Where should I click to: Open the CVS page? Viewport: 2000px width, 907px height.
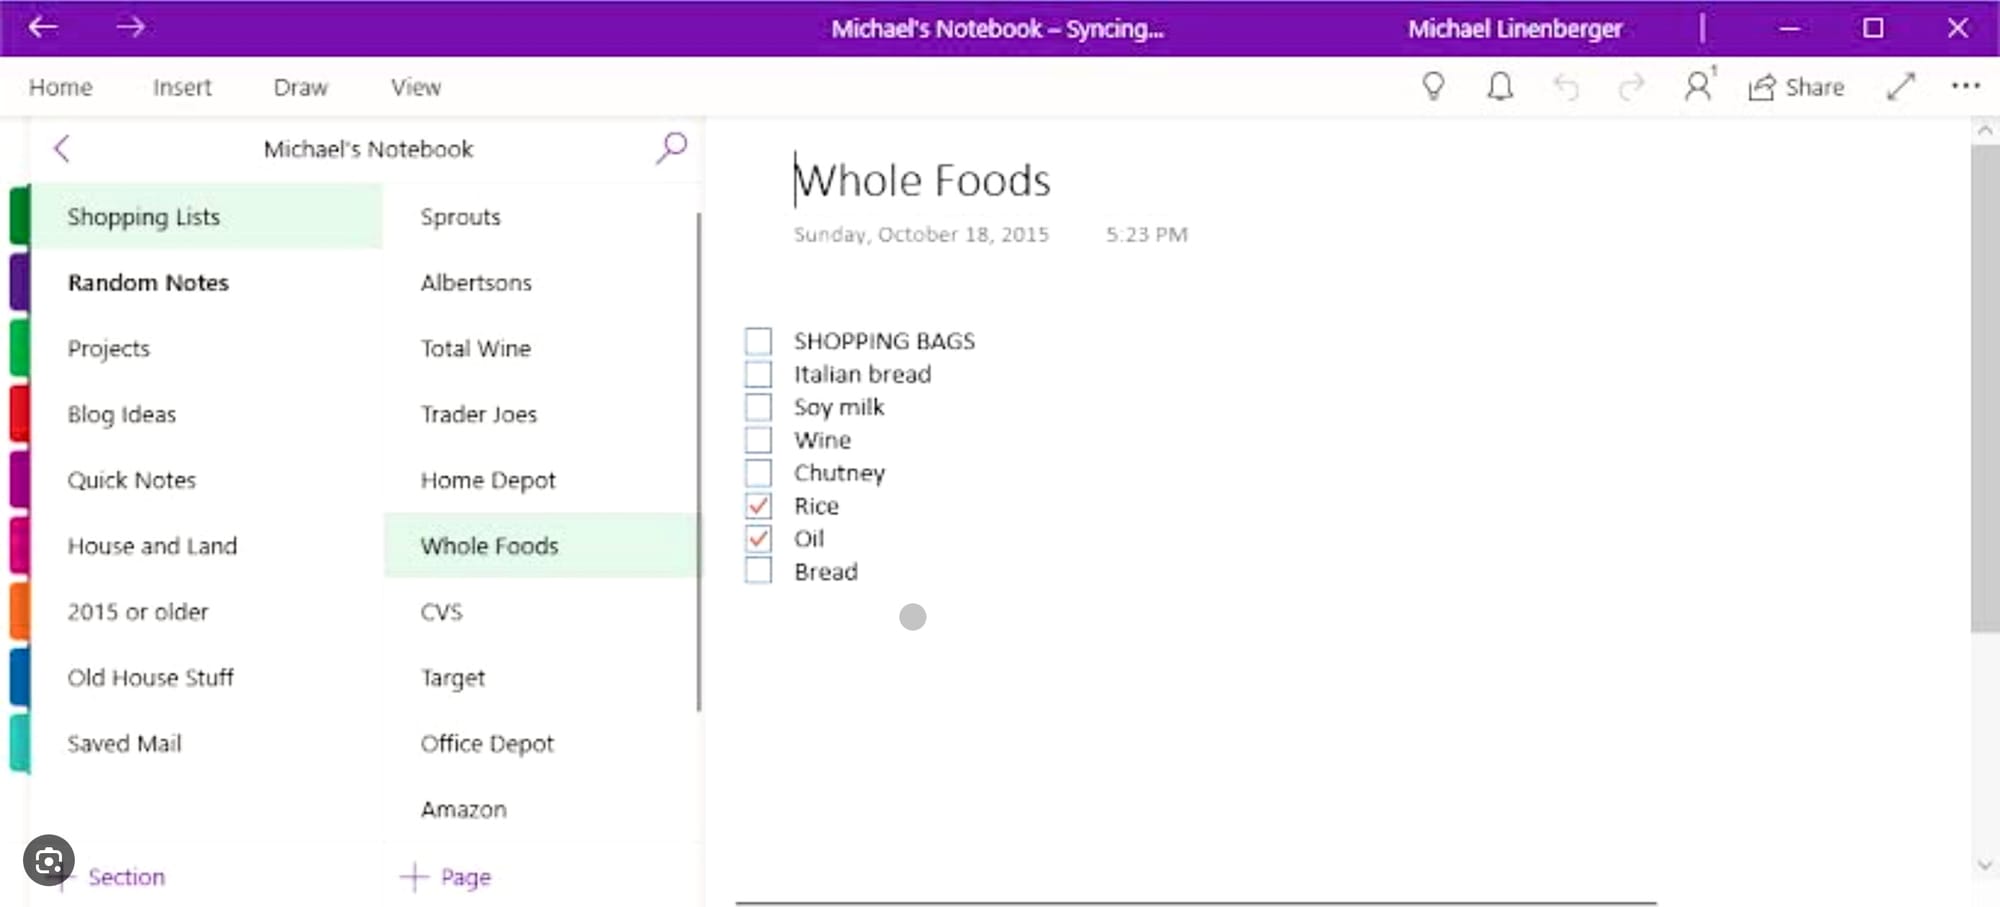click(x=540, y=612)
